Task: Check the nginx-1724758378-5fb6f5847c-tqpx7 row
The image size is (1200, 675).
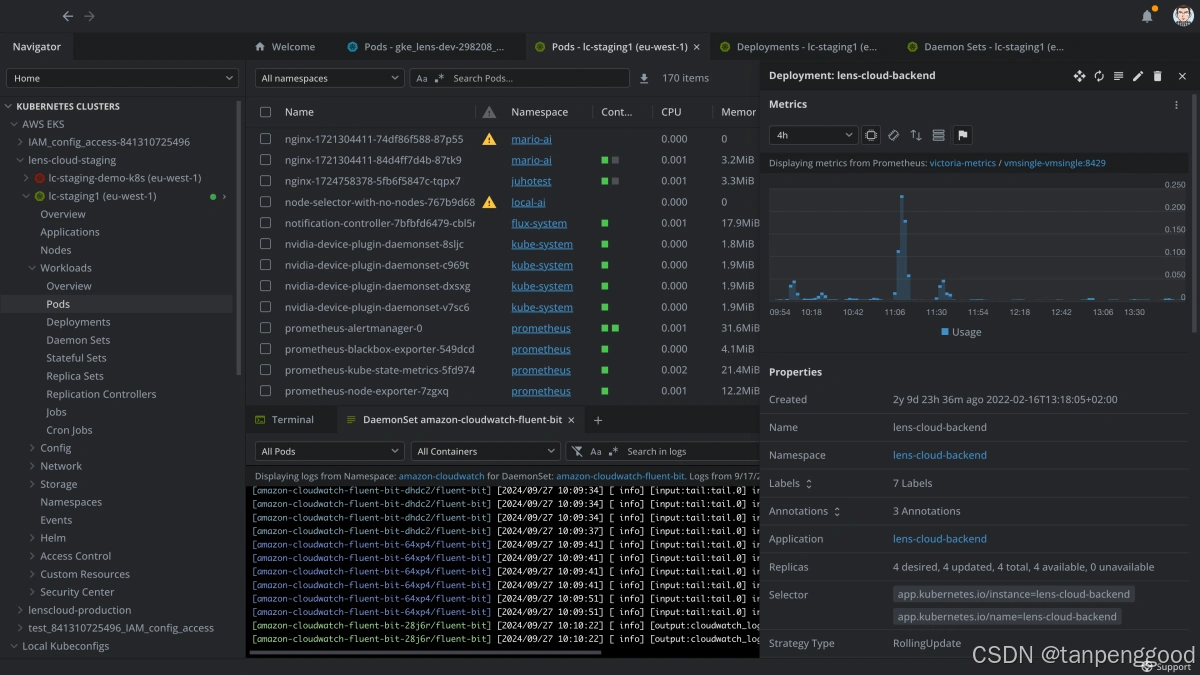Action: (x=265, y=181)
